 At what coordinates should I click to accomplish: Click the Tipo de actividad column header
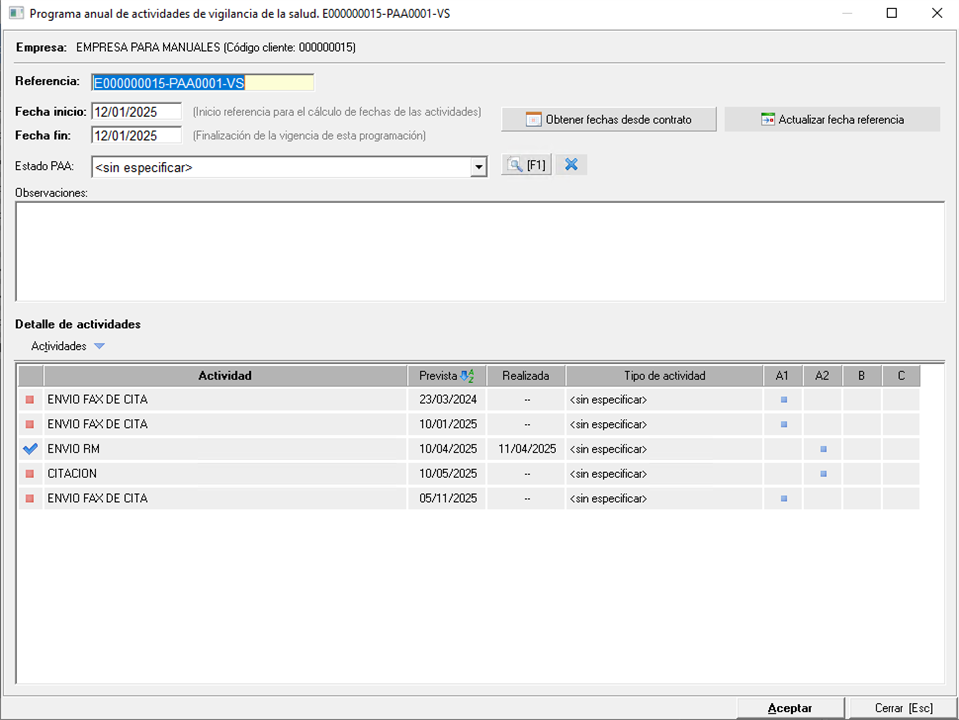coord(664,376)
